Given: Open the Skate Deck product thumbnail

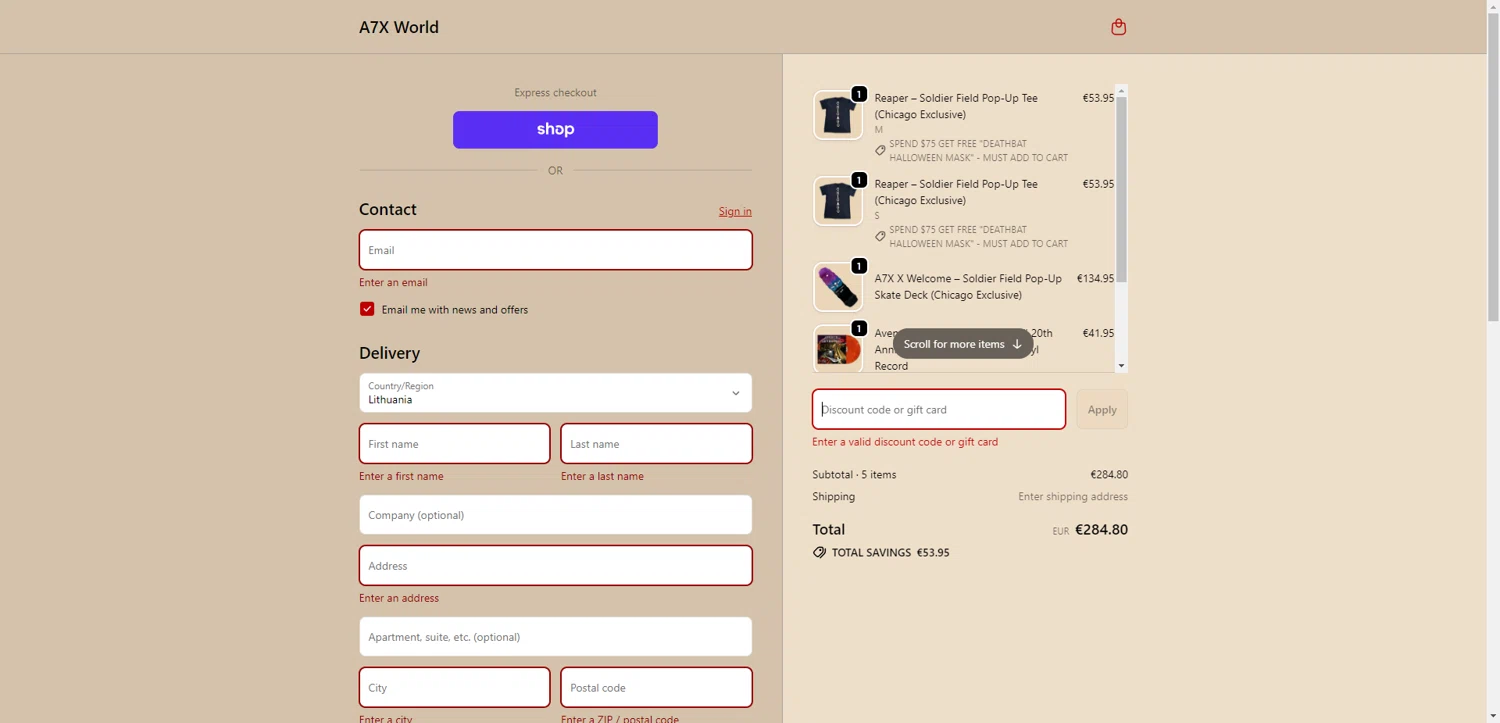Looking at the screenshot, I should click(x=838, y=287).
